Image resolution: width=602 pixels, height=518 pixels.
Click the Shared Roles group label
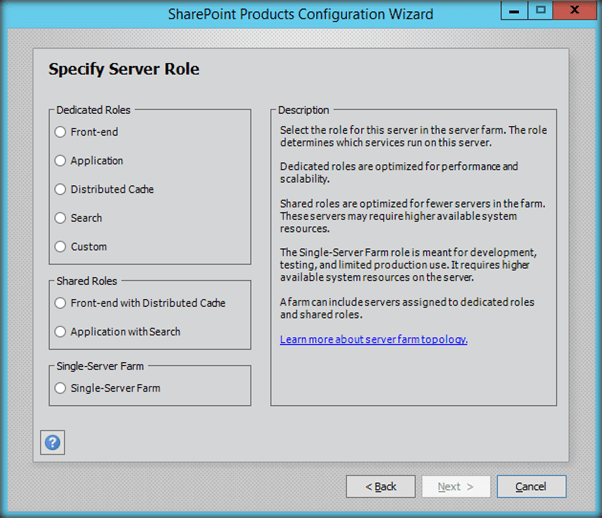tap(86, 282)
